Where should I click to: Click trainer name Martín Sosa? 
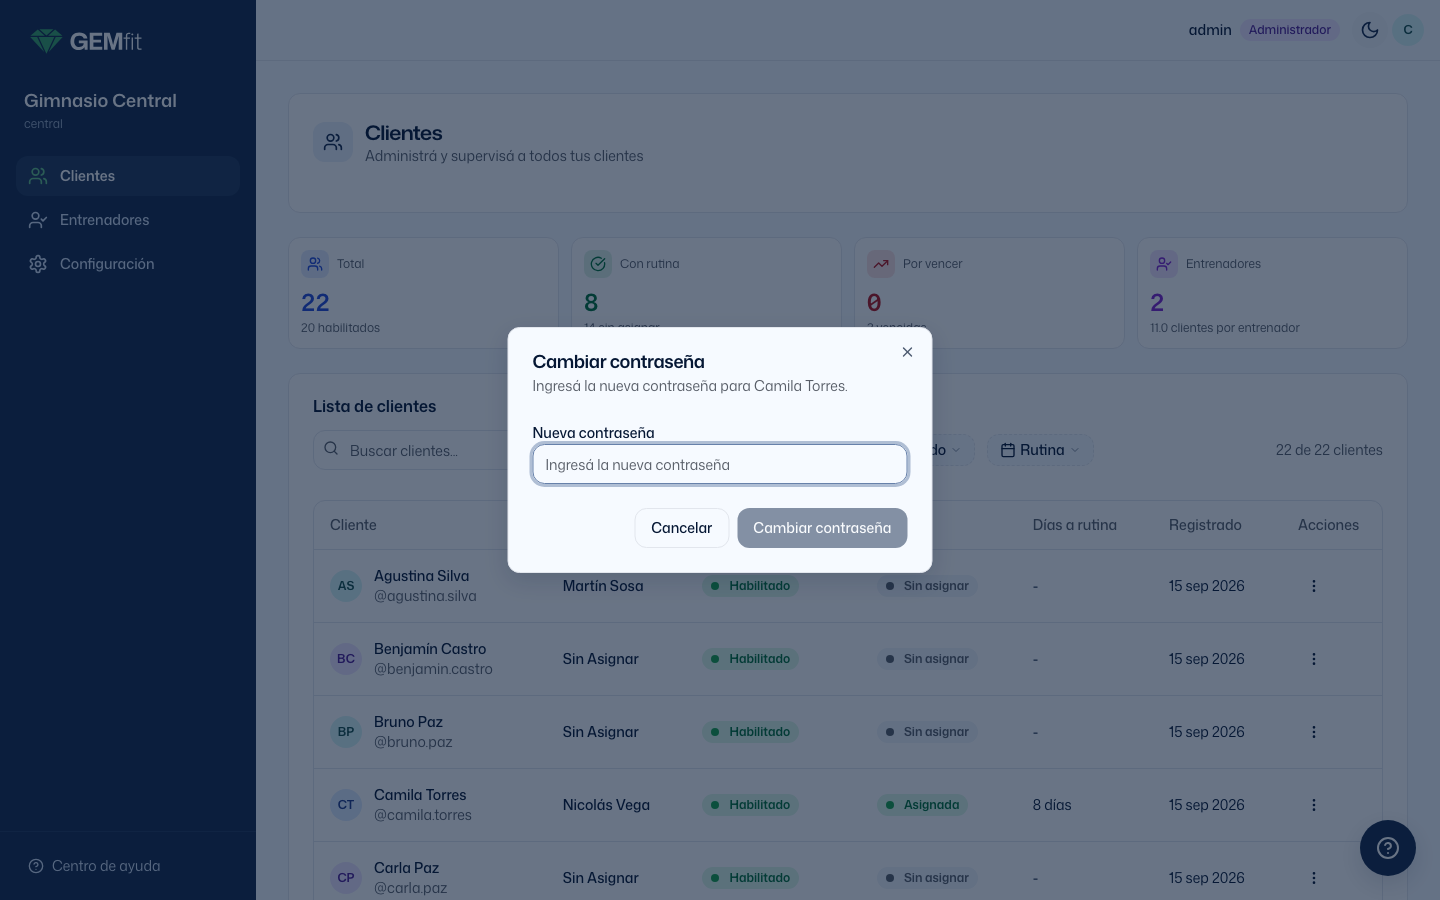(603, 586)
